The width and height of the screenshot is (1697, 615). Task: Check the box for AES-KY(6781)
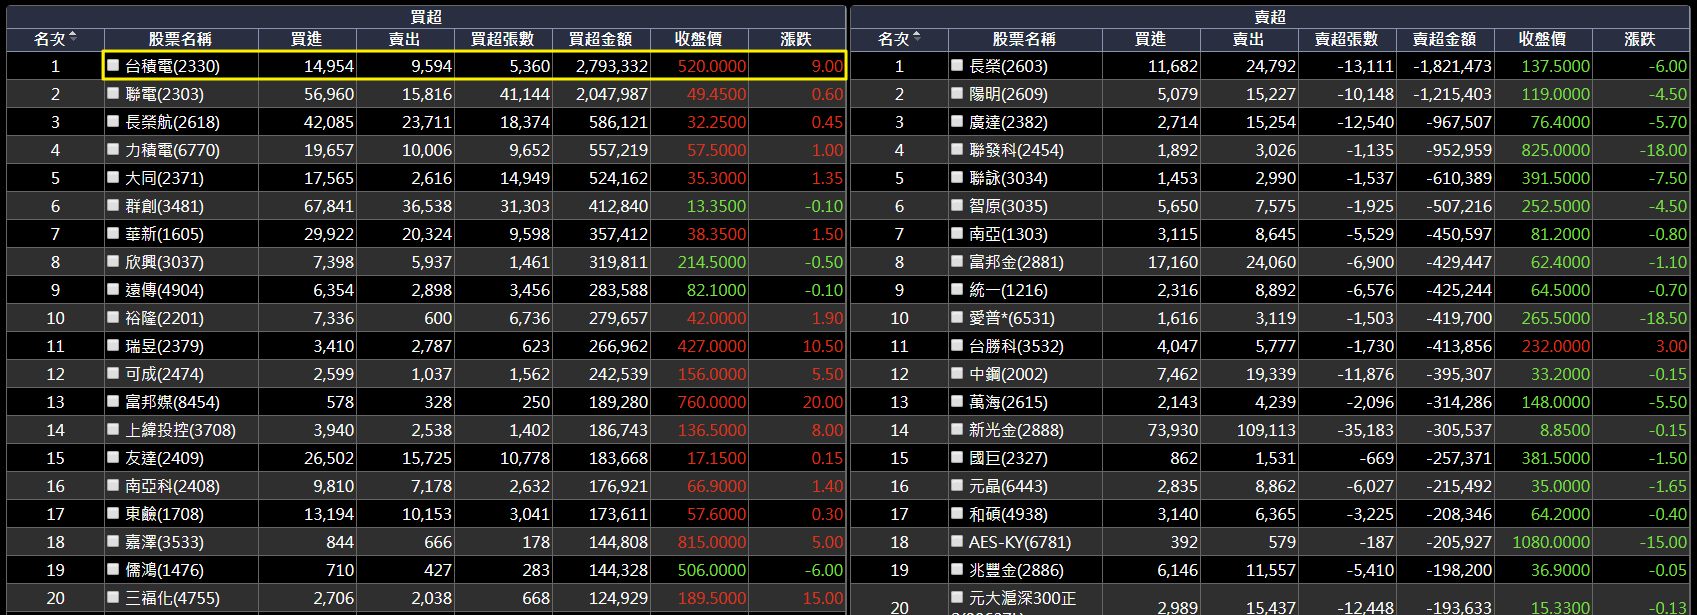click(957, 541)
